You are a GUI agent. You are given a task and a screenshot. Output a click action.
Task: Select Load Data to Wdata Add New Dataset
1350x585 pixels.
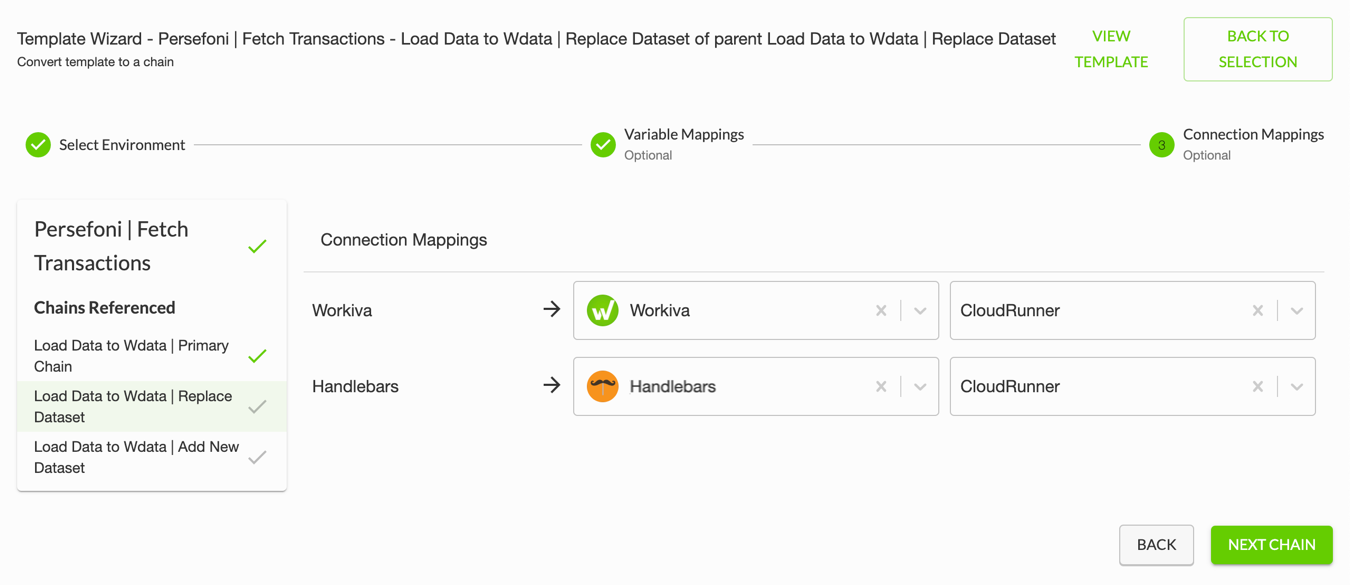point(152,457)
